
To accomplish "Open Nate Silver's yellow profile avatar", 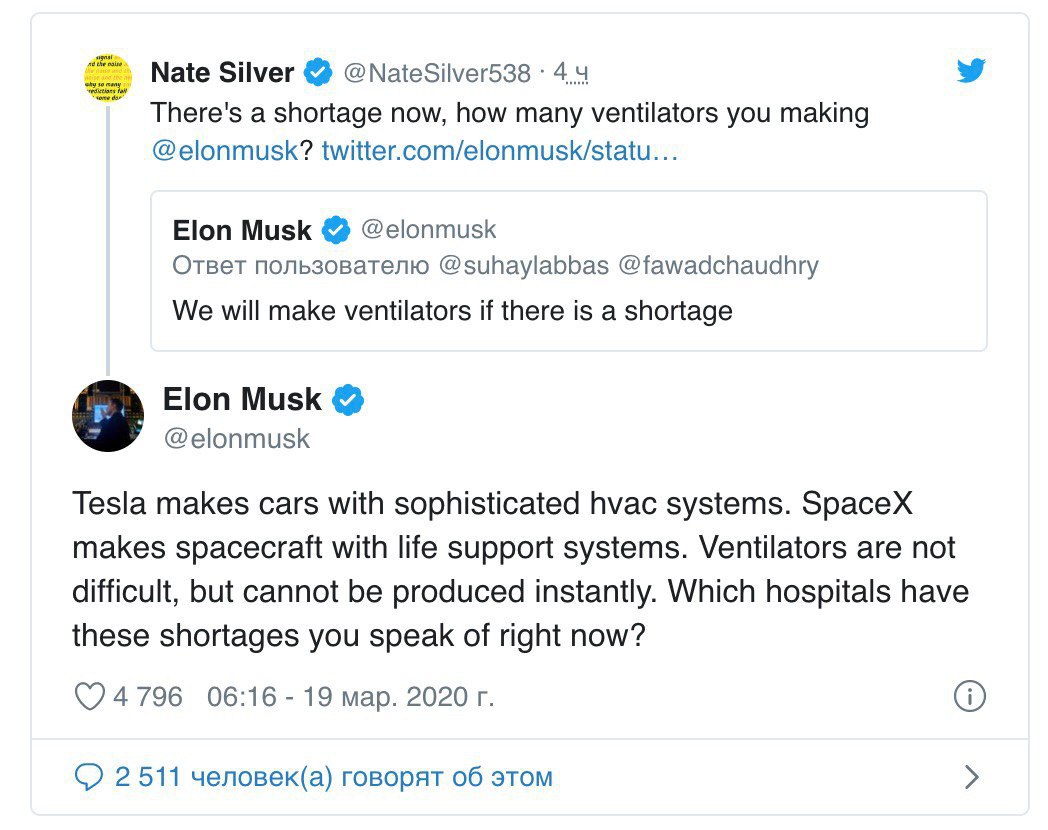I will [x=108, y=78].
